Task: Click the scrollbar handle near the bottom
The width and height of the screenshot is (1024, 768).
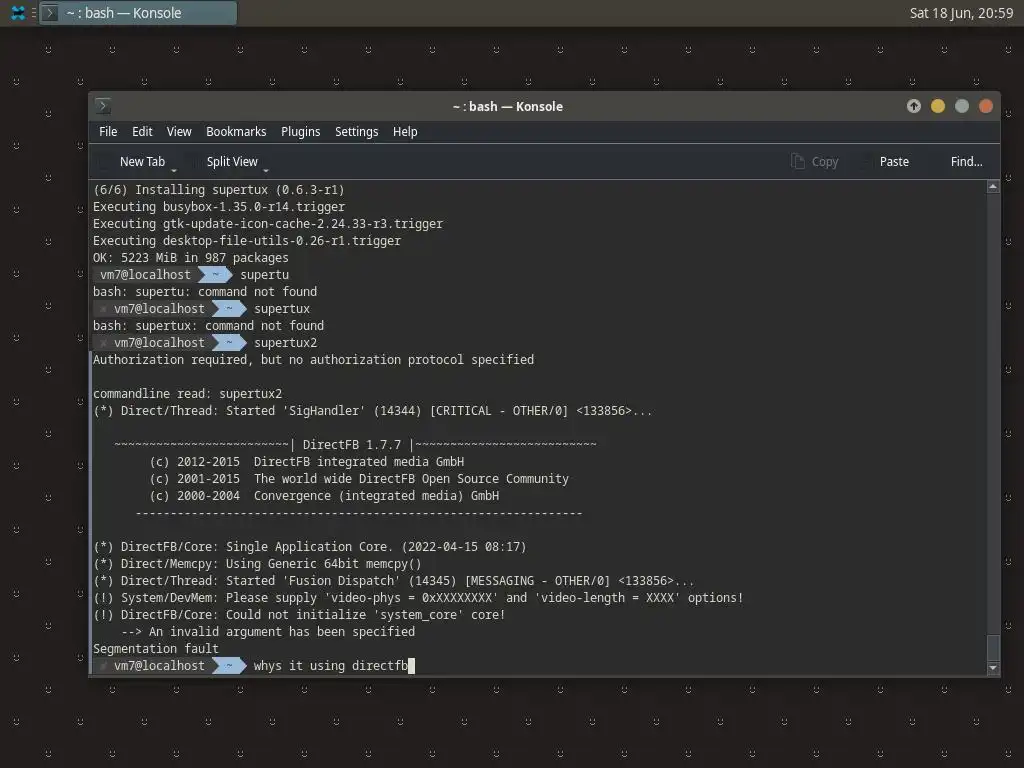Action: point(993,647)
